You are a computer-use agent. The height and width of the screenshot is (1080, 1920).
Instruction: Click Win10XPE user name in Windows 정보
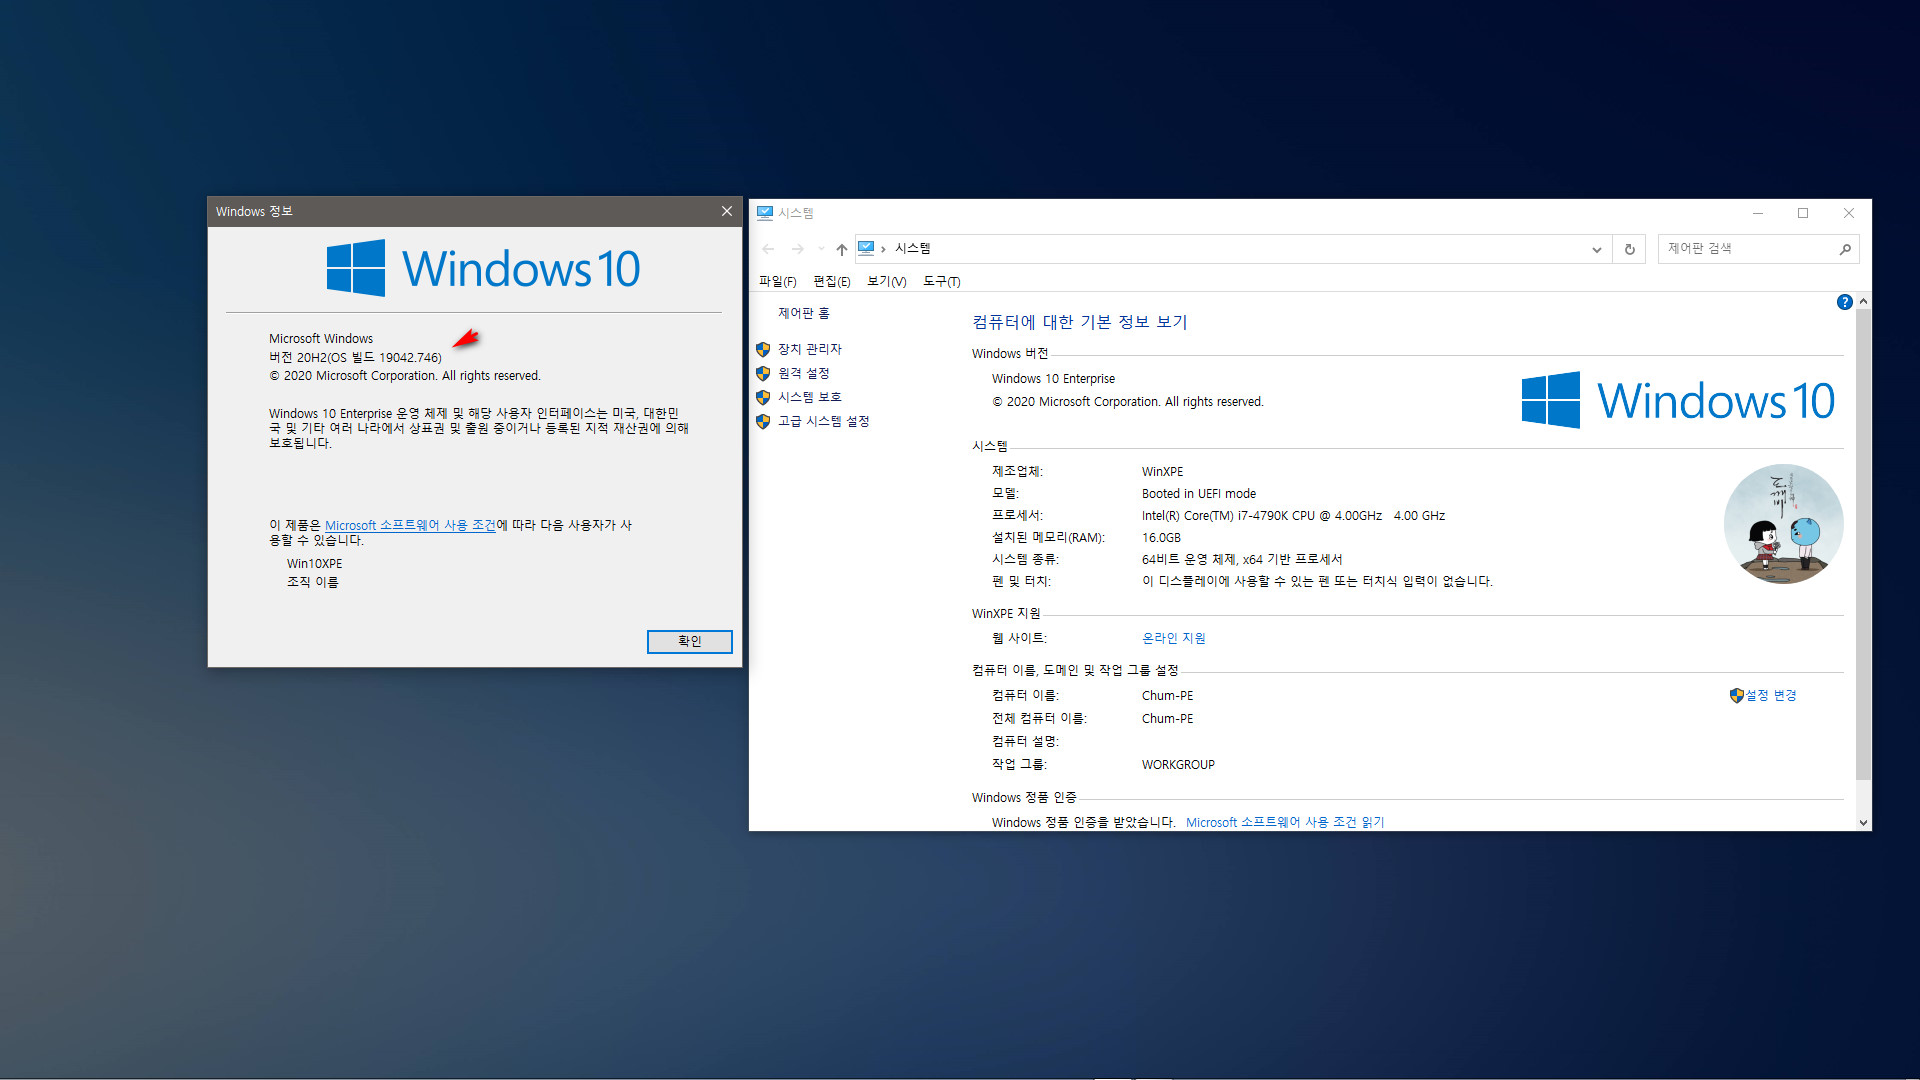[314, 564]
